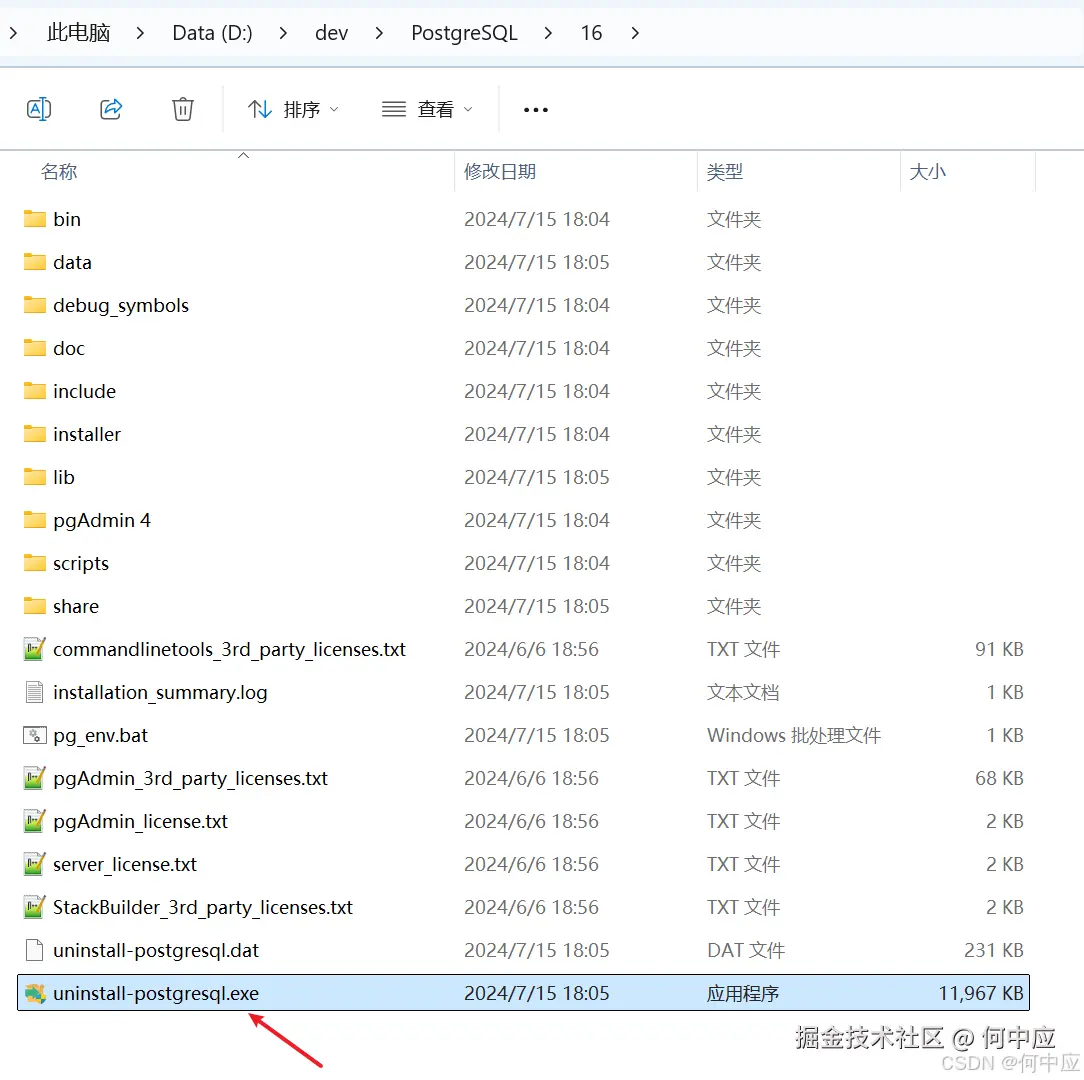Select the include folder icon
Screen dimensions: 1084x1080
tap(35, 391)
